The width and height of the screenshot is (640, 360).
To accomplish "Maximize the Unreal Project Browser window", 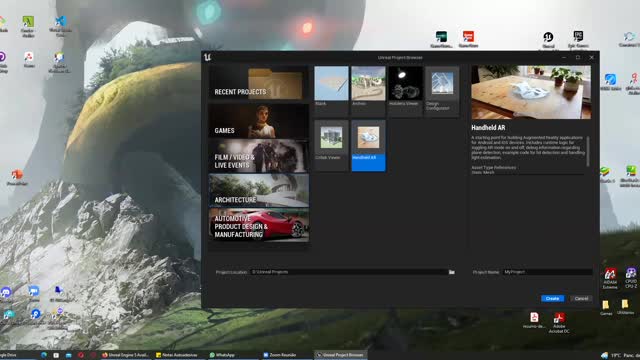I will [578, 58].
